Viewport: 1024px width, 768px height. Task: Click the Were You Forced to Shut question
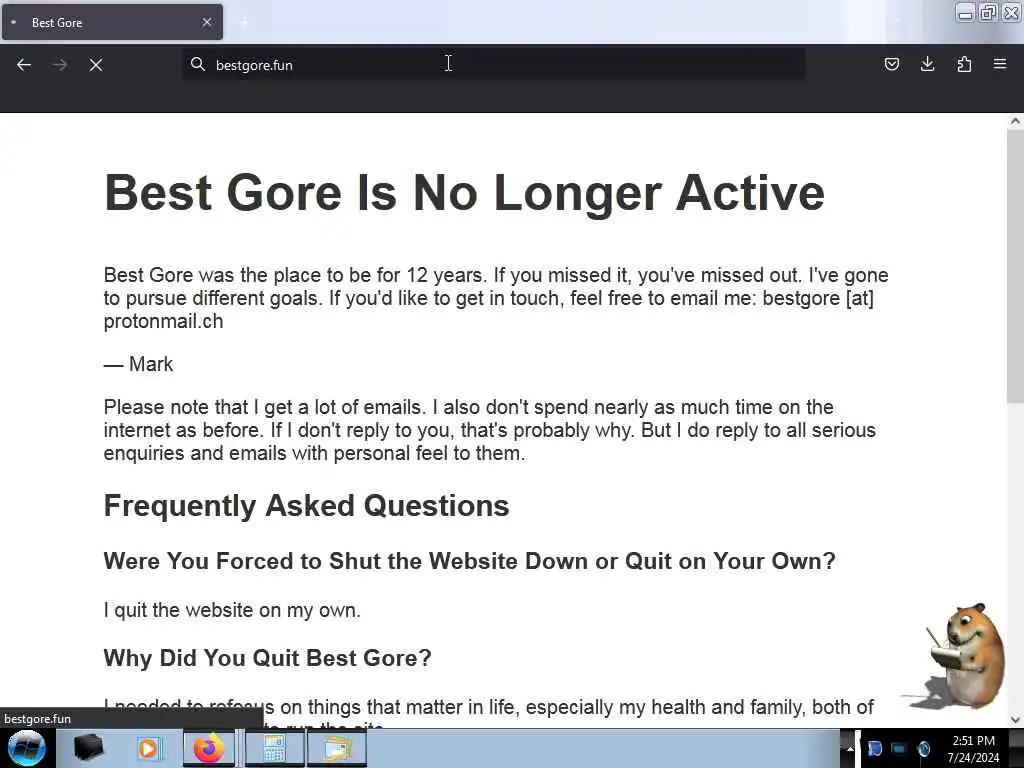coord(470,561)
